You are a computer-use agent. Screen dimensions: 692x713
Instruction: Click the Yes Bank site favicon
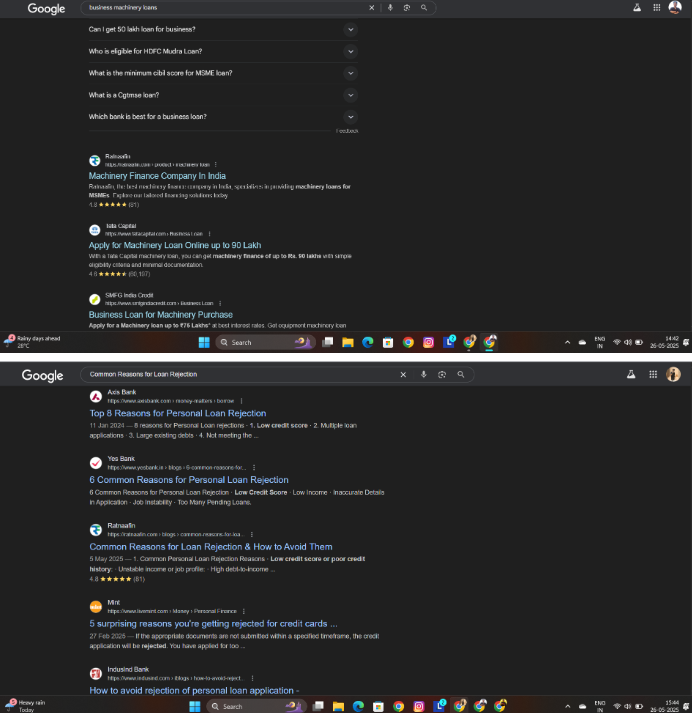[95, 463]
